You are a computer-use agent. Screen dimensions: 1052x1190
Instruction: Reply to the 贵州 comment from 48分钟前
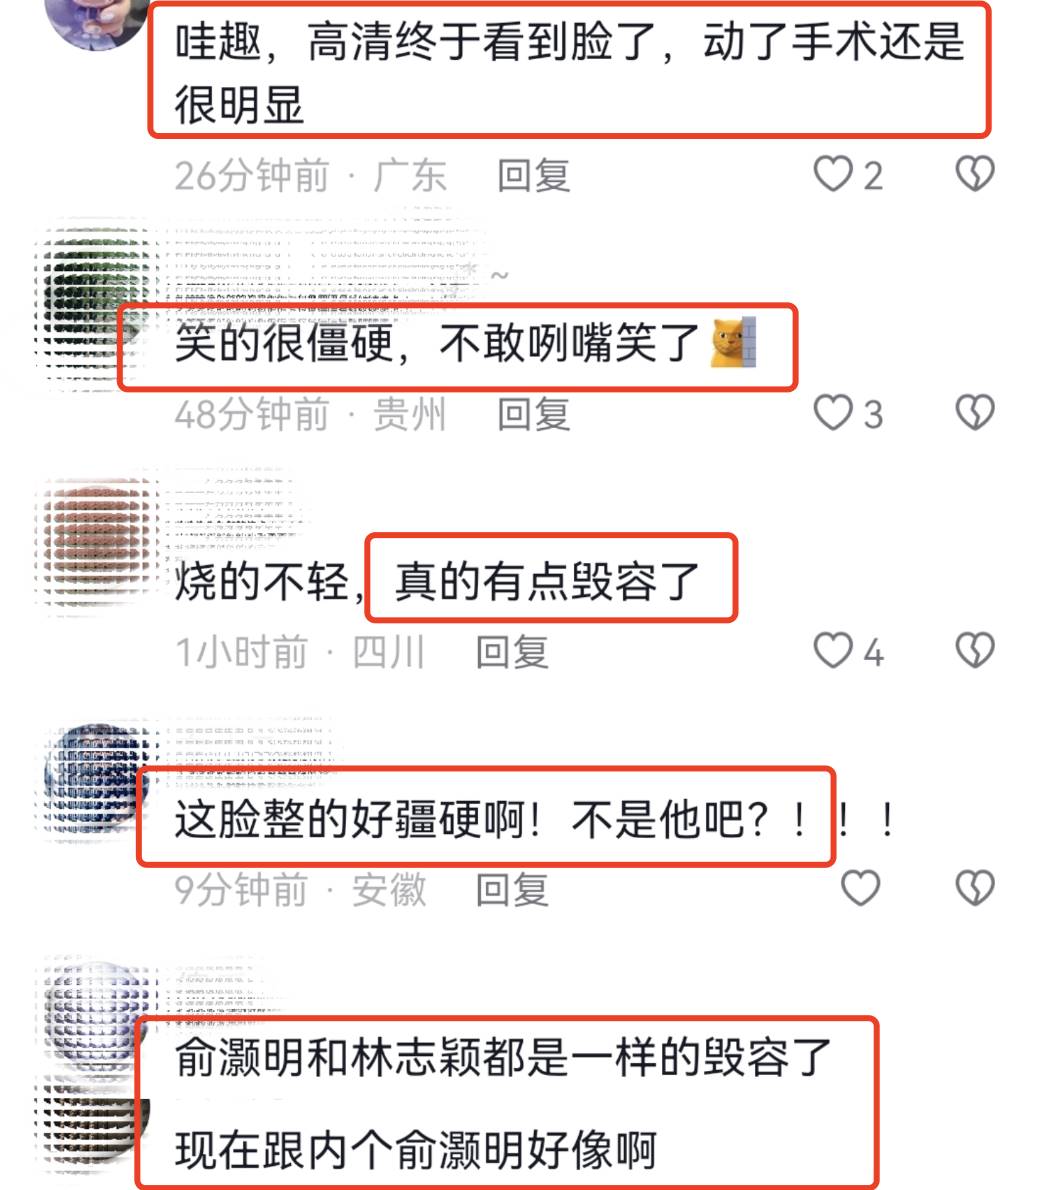point(534,414)
